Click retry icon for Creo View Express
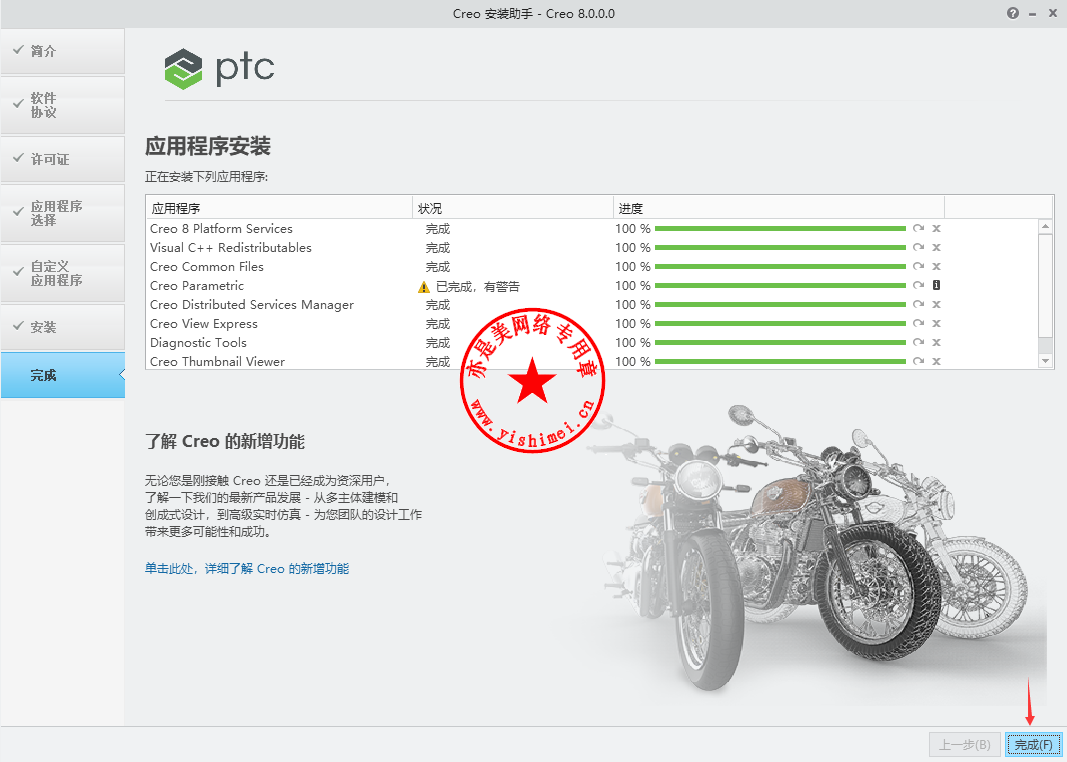Screen dimensions: 1067x762 (919, 324)
